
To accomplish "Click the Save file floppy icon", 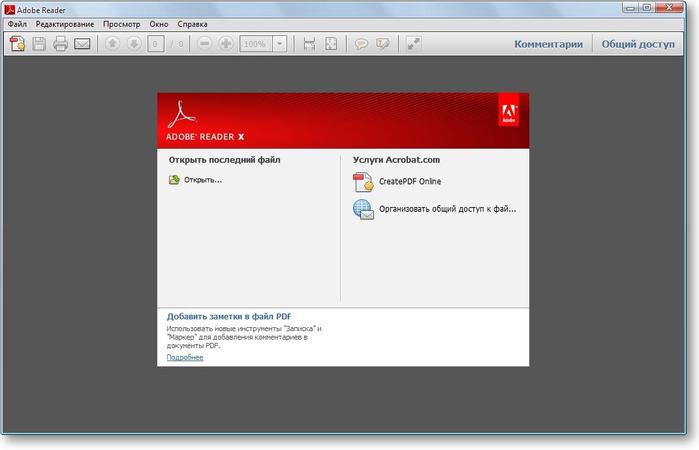I will pyautogui.click(x=39, y=44).
